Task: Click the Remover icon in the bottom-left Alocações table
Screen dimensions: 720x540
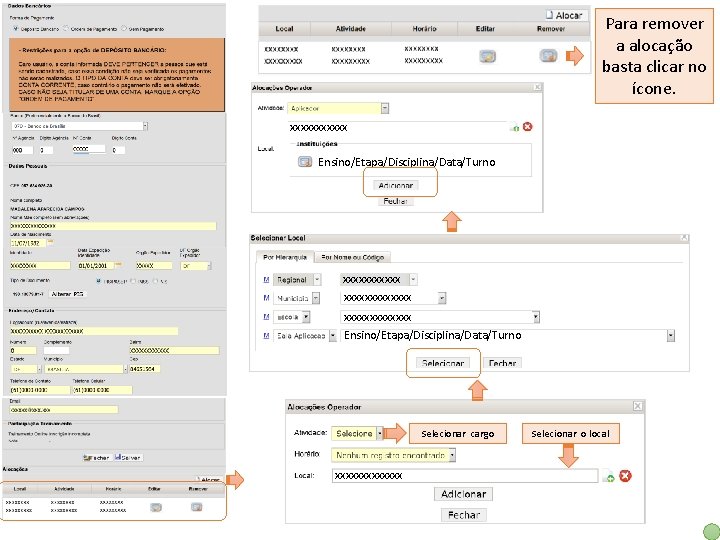Action: click(197, 506)
